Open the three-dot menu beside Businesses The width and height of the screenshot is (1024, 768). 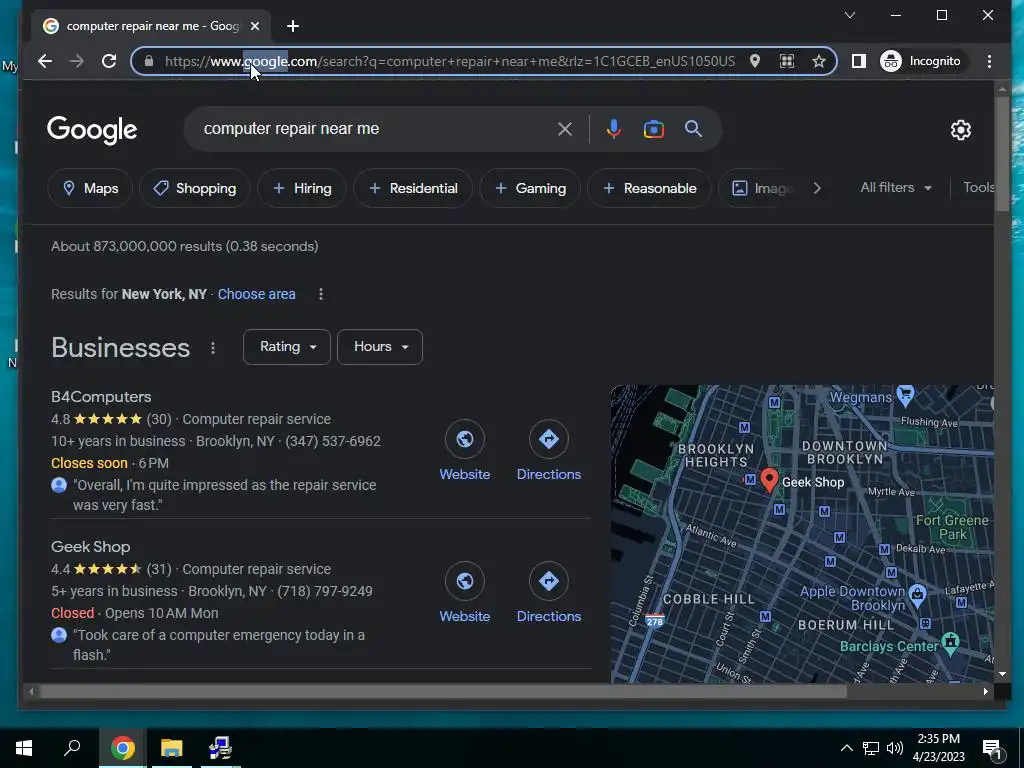(213, 348)
